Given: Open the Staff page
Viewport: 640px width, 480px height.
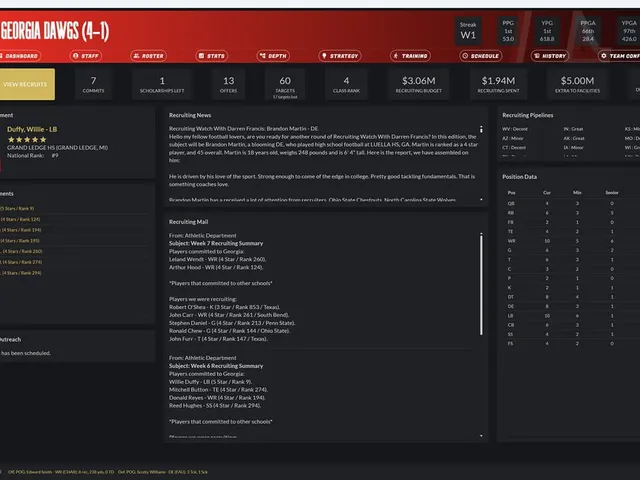Looking at the screenshot, I should click(x=86, y=56).
